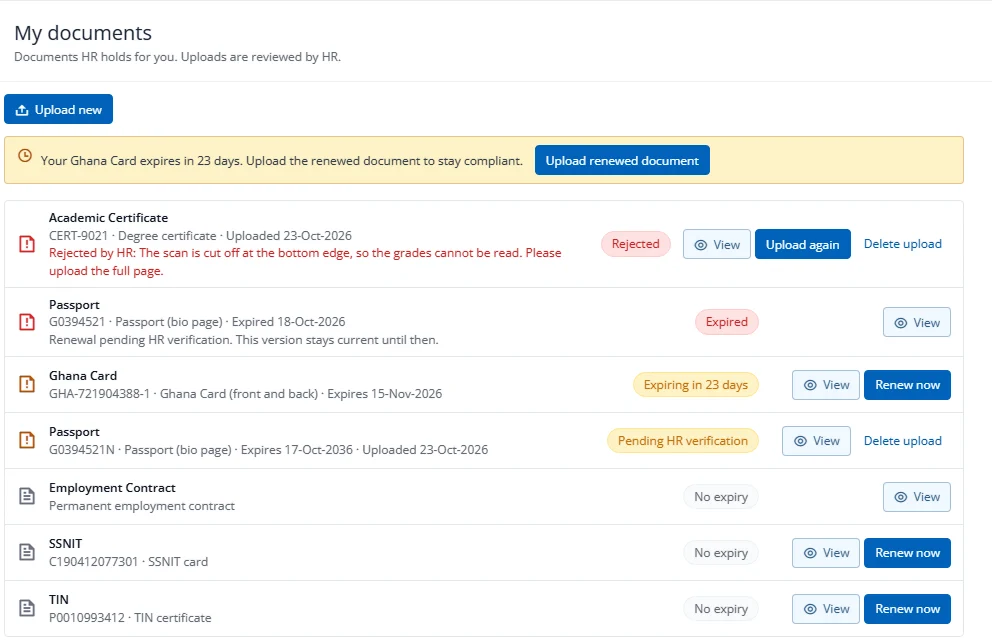This screenshot has height=641, width=992.
Task: Click the document icon beside Employment Contract
Action: [x=27, y=496]
